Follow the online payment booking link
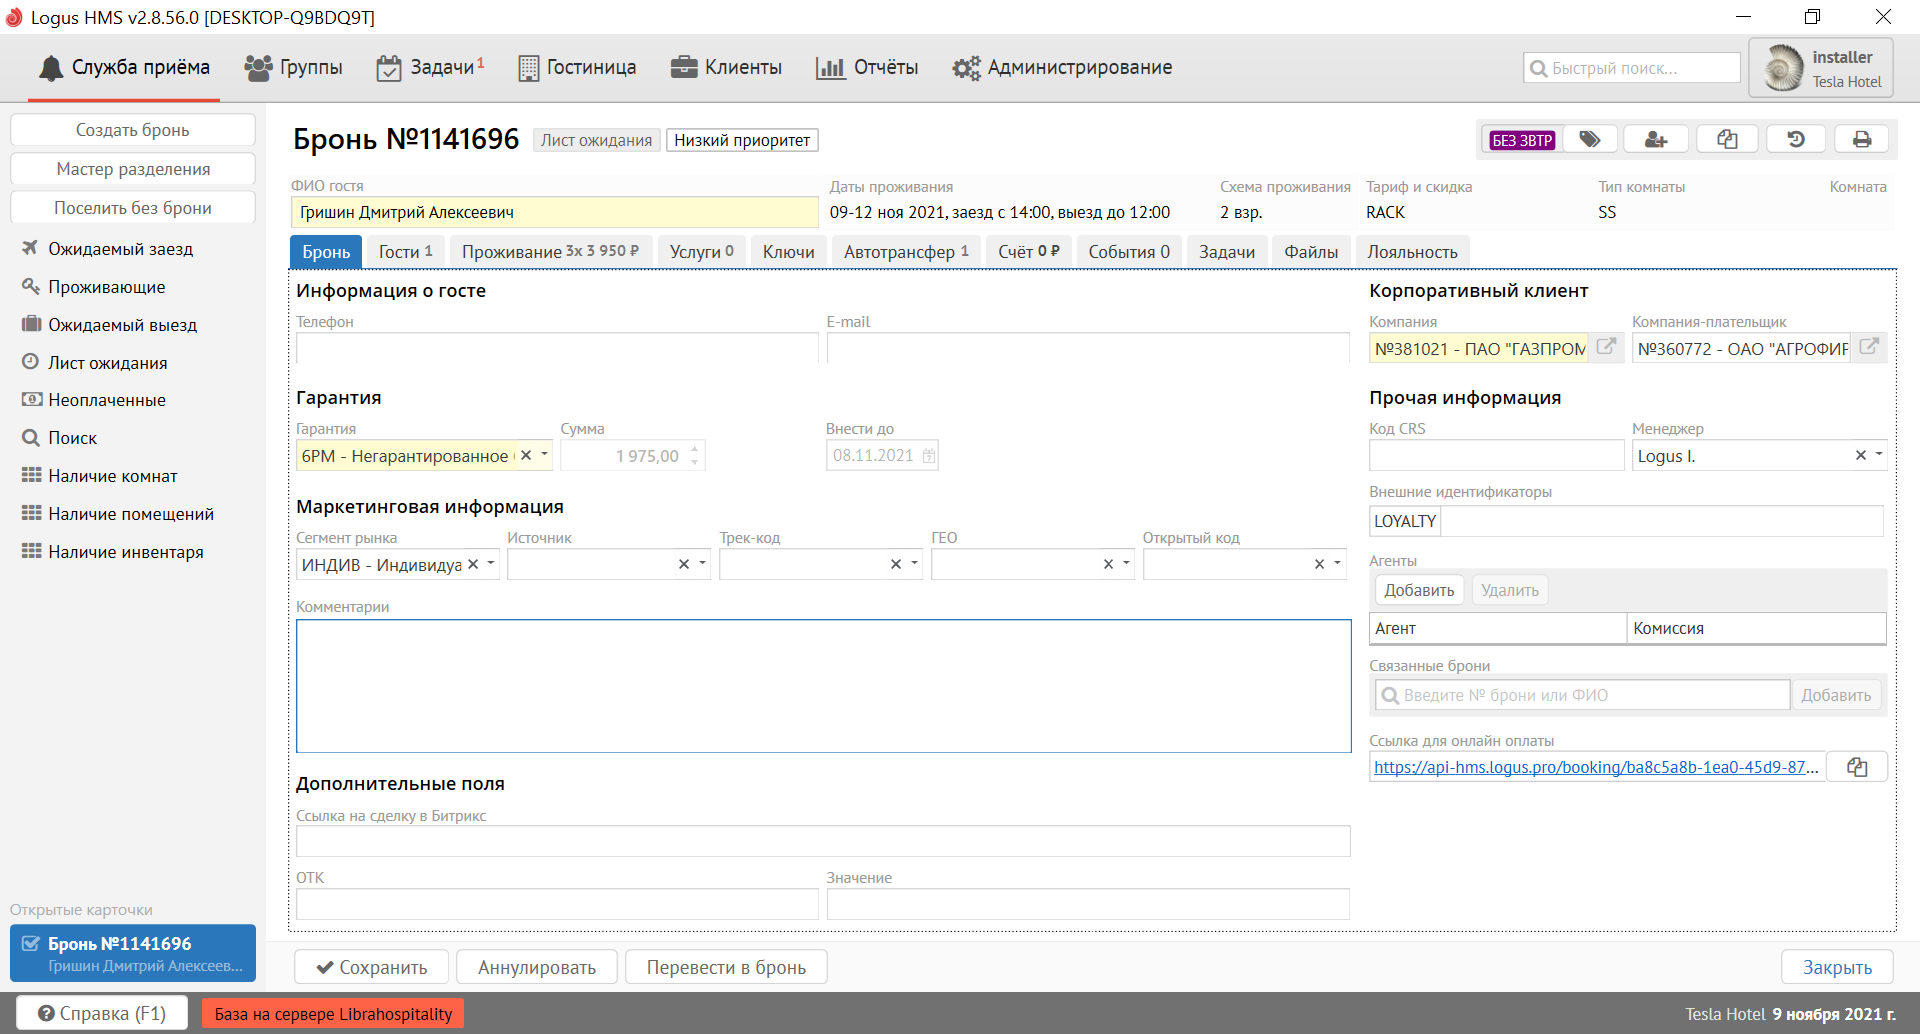The image size is (1920, 1034). 1595,767
